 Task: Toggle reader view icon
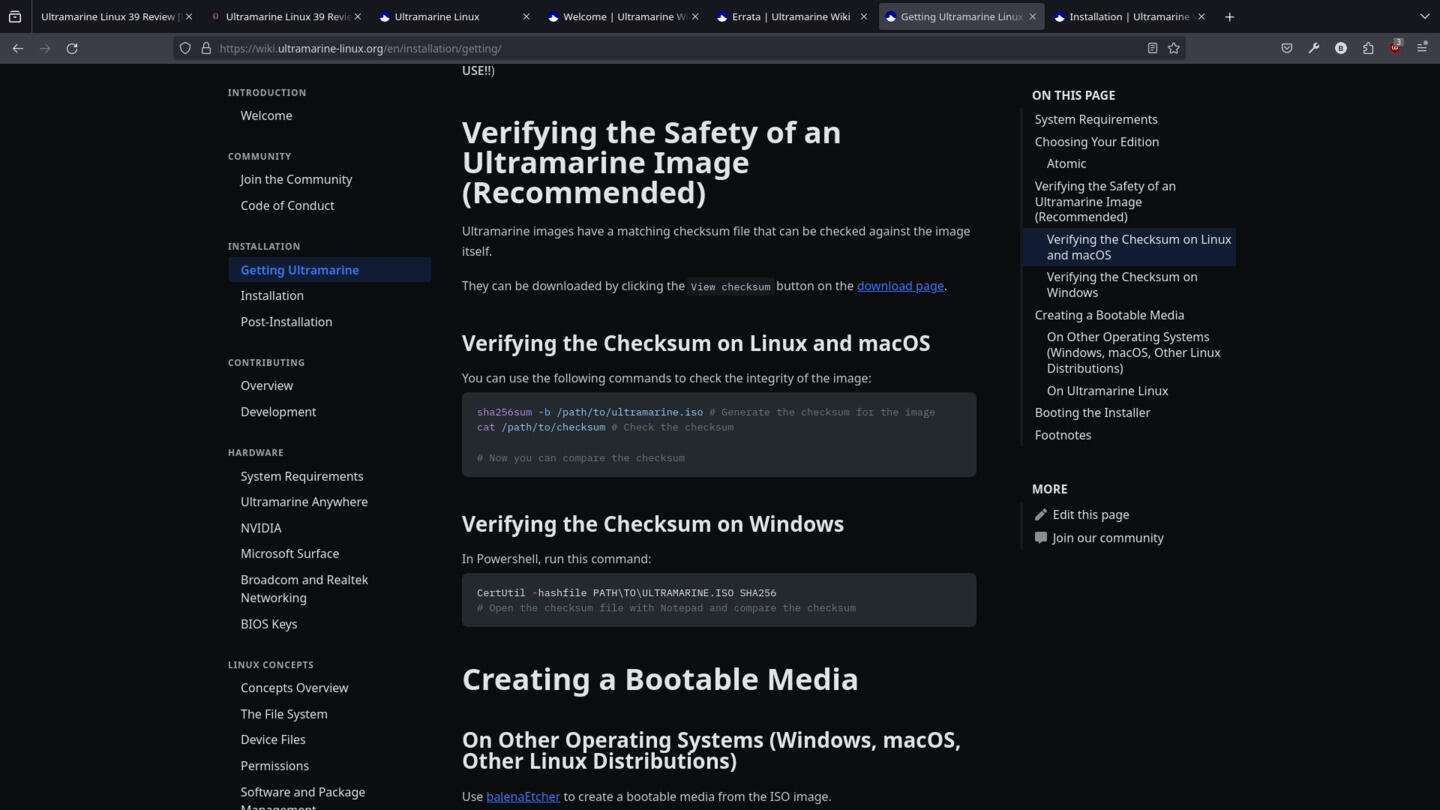(x=1152, y=48)
